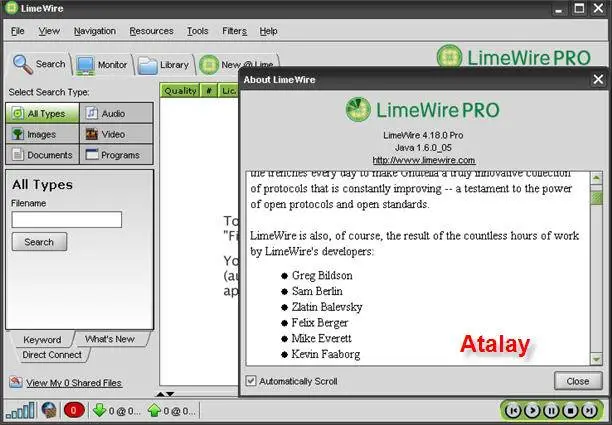This screenshot has height=425, width=612.
Task: Click the Programs window icon
Action: point(92,154)
